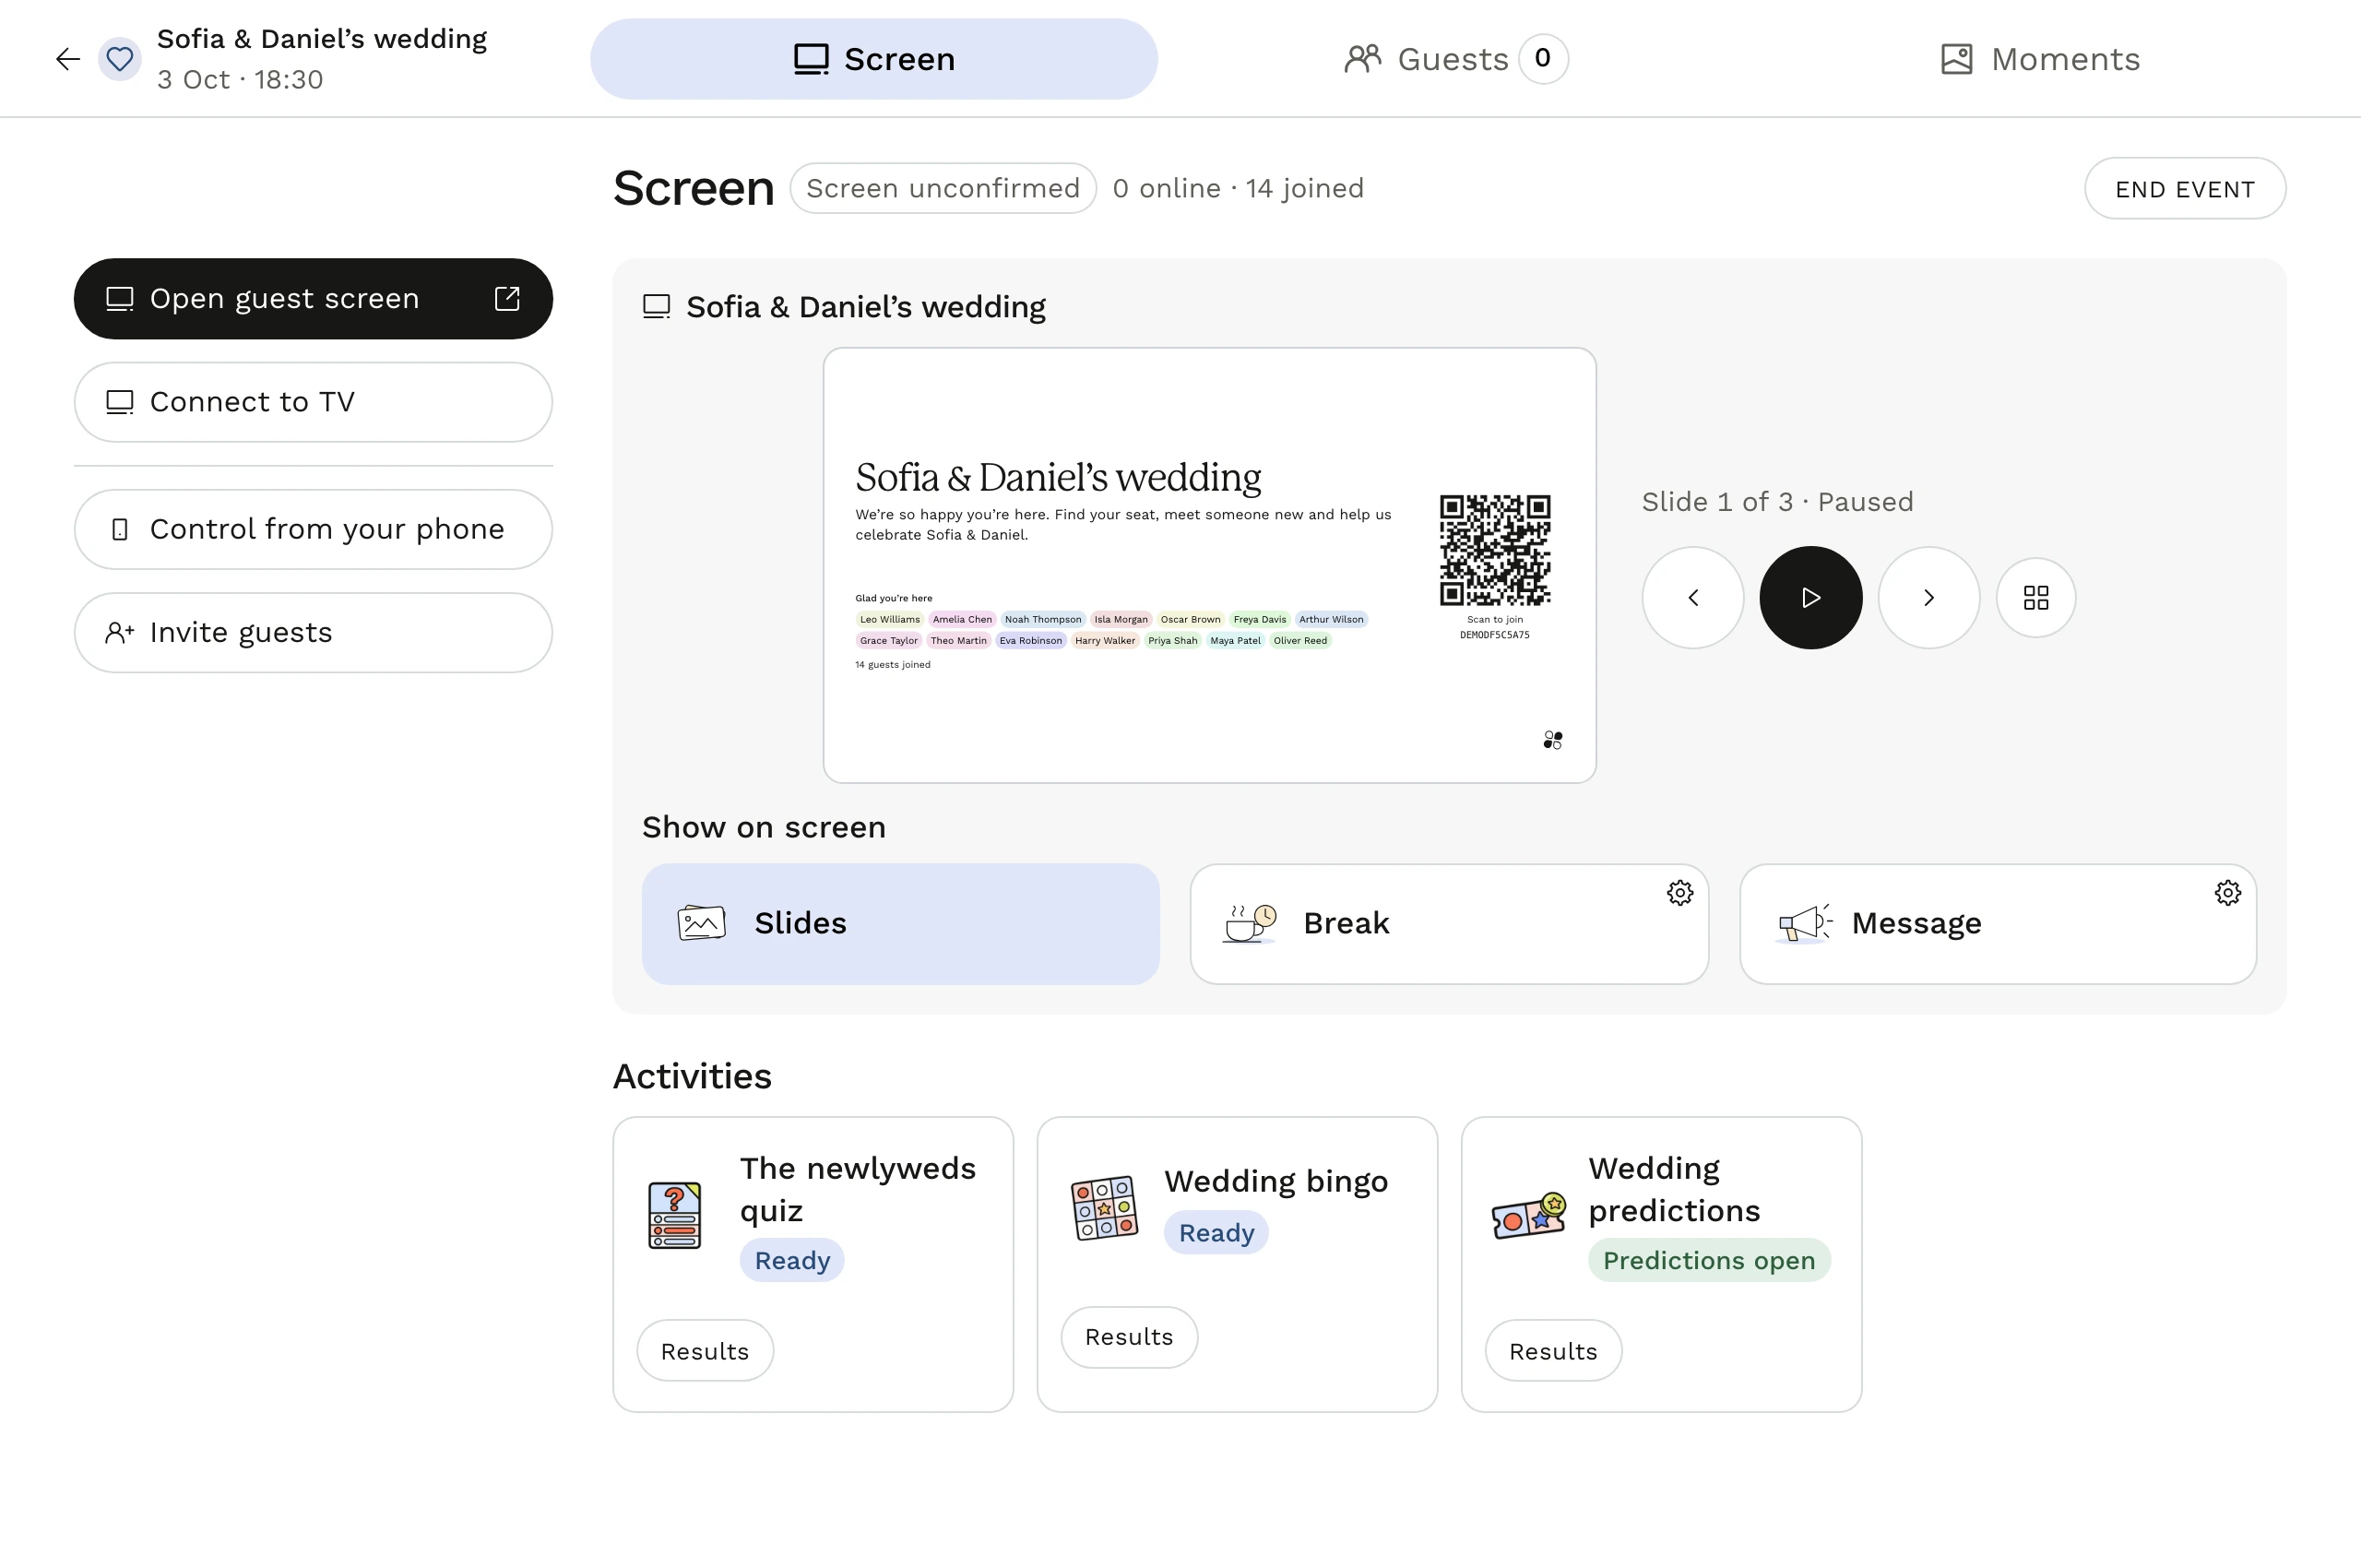
Task: Show Slides on screen
Action: [901, 924]
